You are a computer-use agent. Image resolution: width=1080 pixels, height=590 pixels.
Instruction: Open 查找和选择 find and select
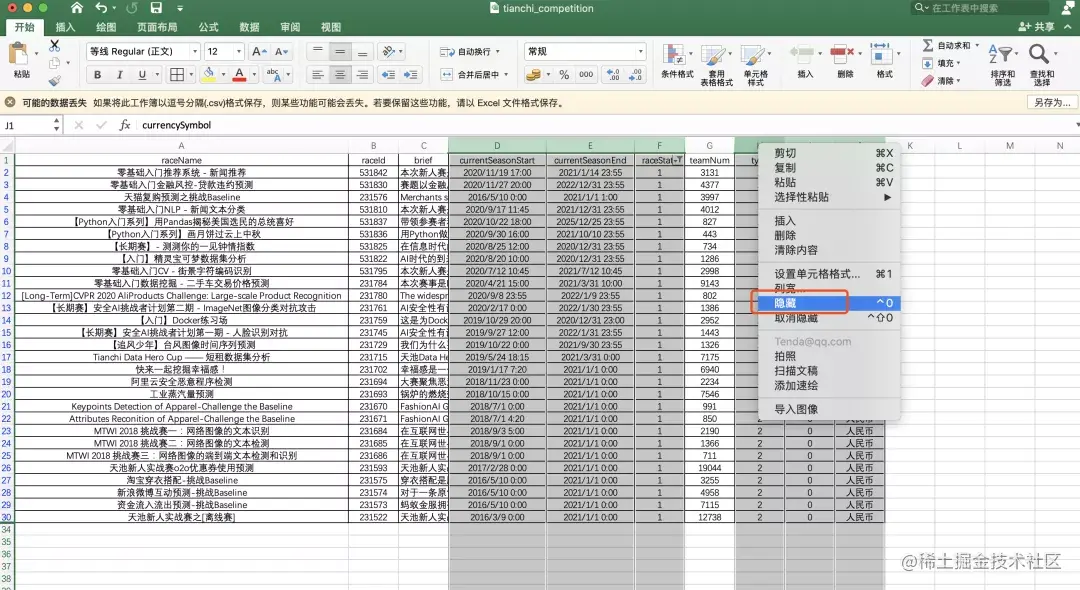click(x=1041, y=64)
